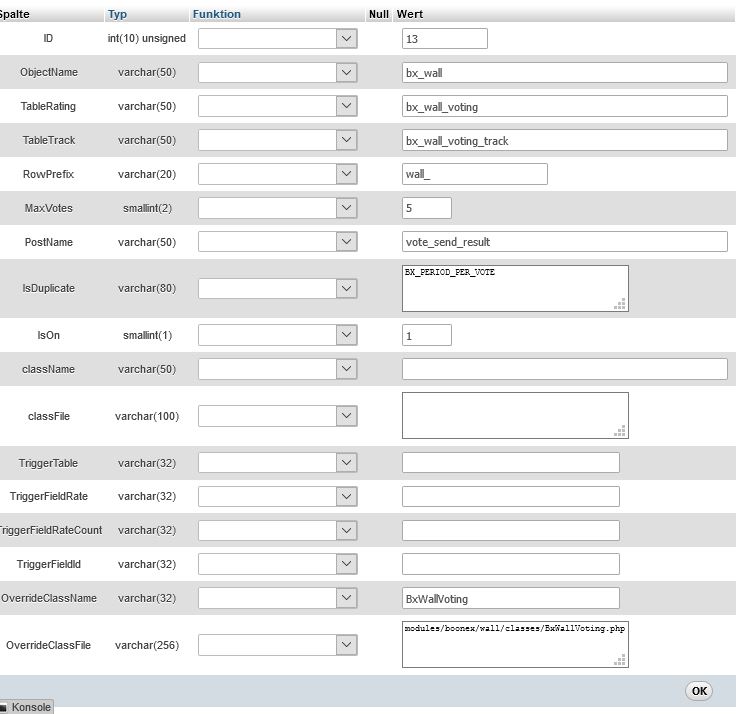Click the Konsole icon at bottom left
Screen dimensions: 756x714
coord(4,707)
